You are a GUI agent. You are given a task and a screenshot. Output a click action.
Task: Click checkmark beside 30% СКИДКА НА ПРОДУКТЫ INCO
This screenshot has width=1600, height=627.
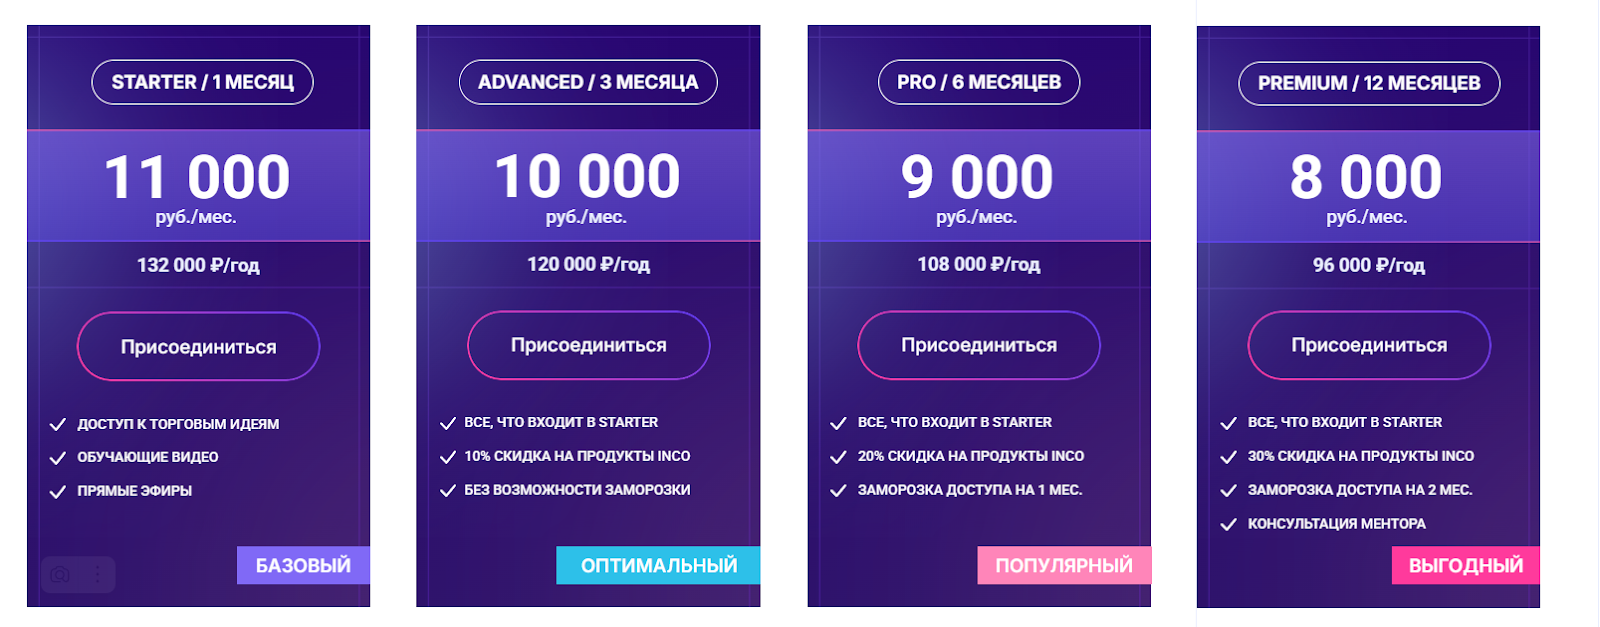(x=1229, y=456)
